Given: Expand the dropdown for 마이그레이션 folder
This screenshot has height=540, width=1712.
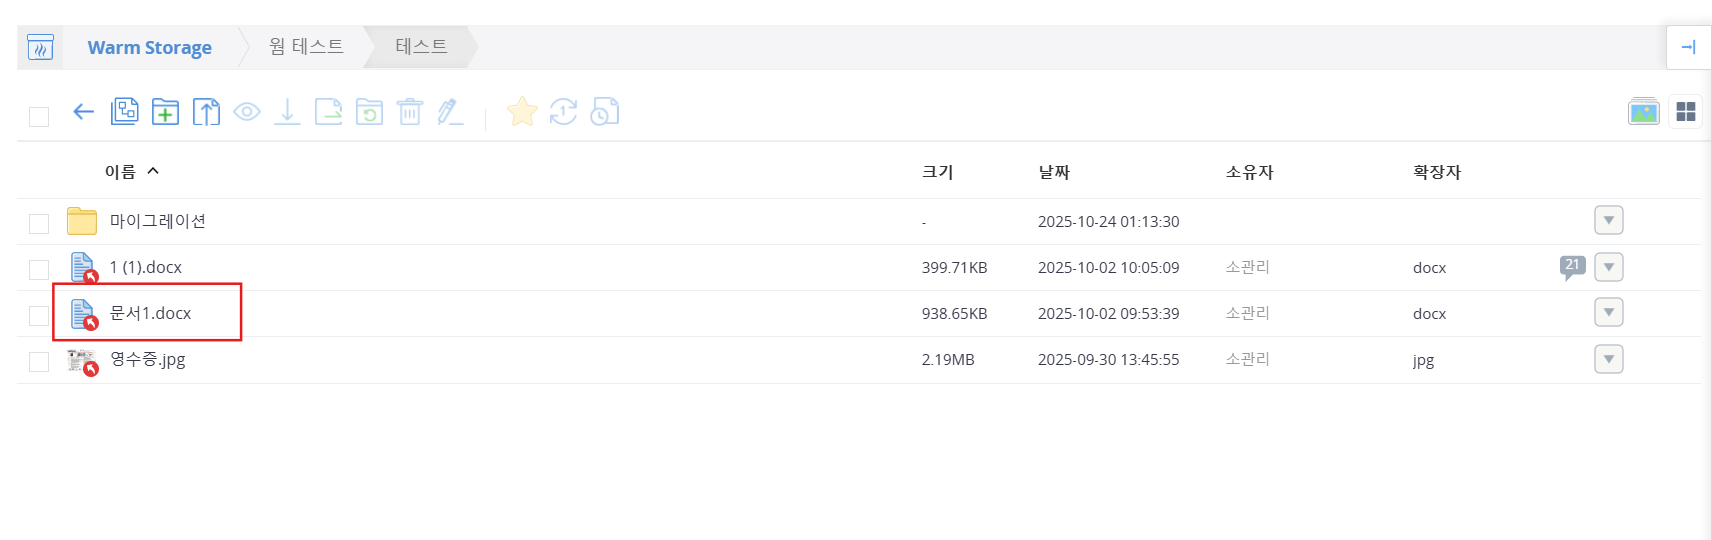Looking at the screenshot, I should click(1608, 221).
